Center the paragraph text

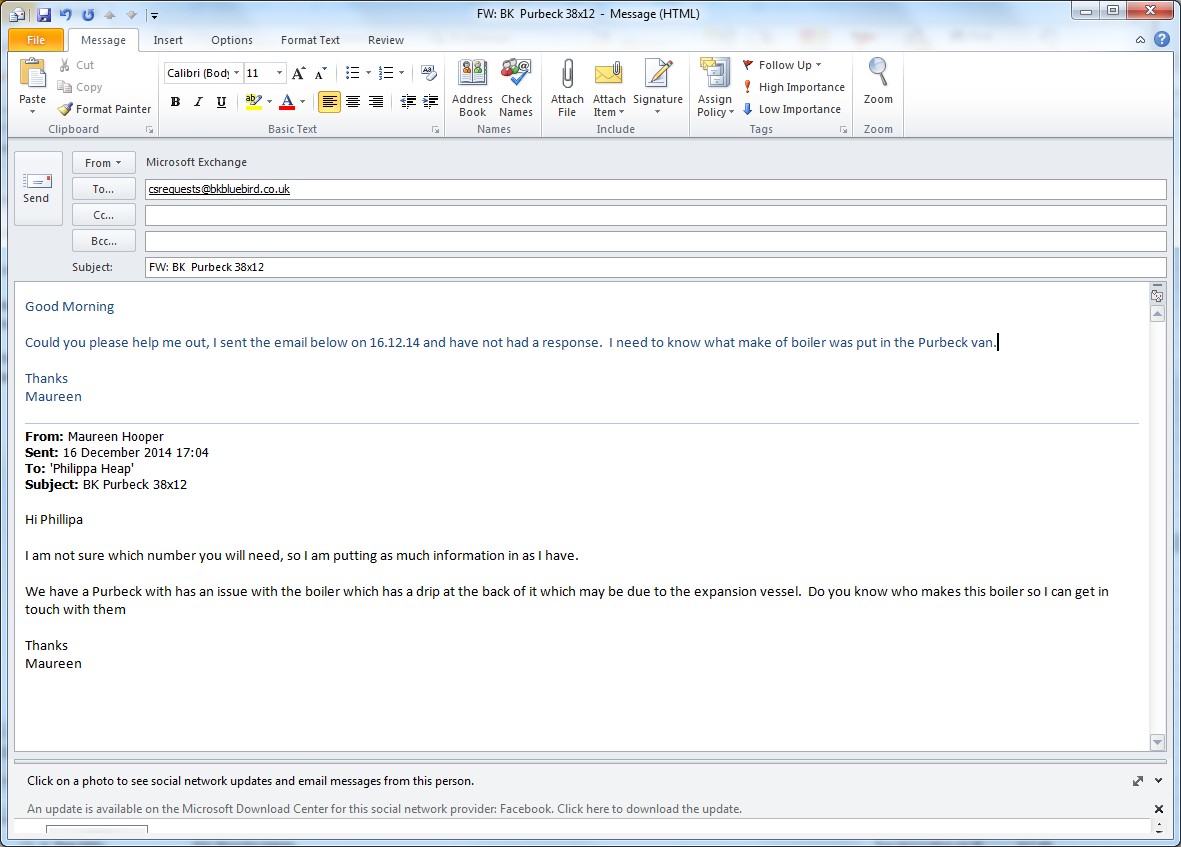pos(352,102)
